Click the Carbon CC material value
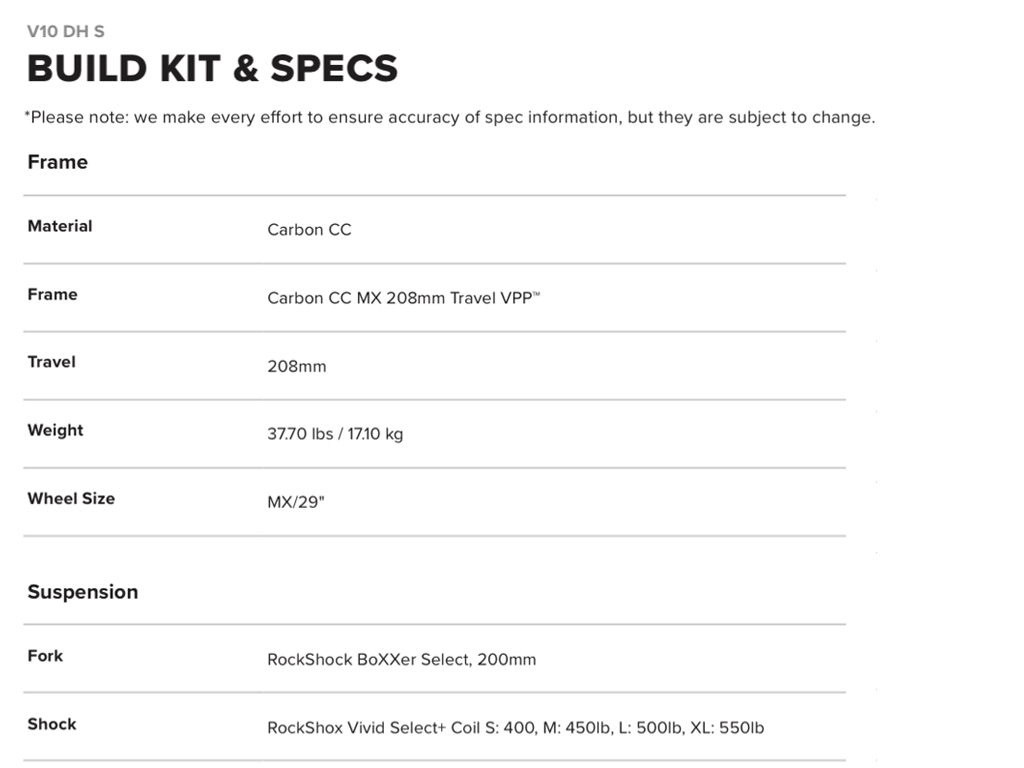Screen dimensions: 1024x768 point(309,230)
